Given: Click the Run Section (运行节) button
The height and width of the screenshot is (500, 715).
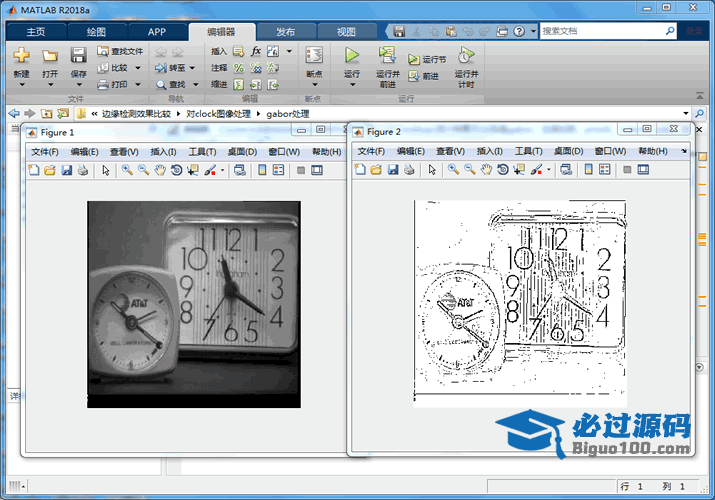Looking at the screenshot, I should [x=427, y=60].
